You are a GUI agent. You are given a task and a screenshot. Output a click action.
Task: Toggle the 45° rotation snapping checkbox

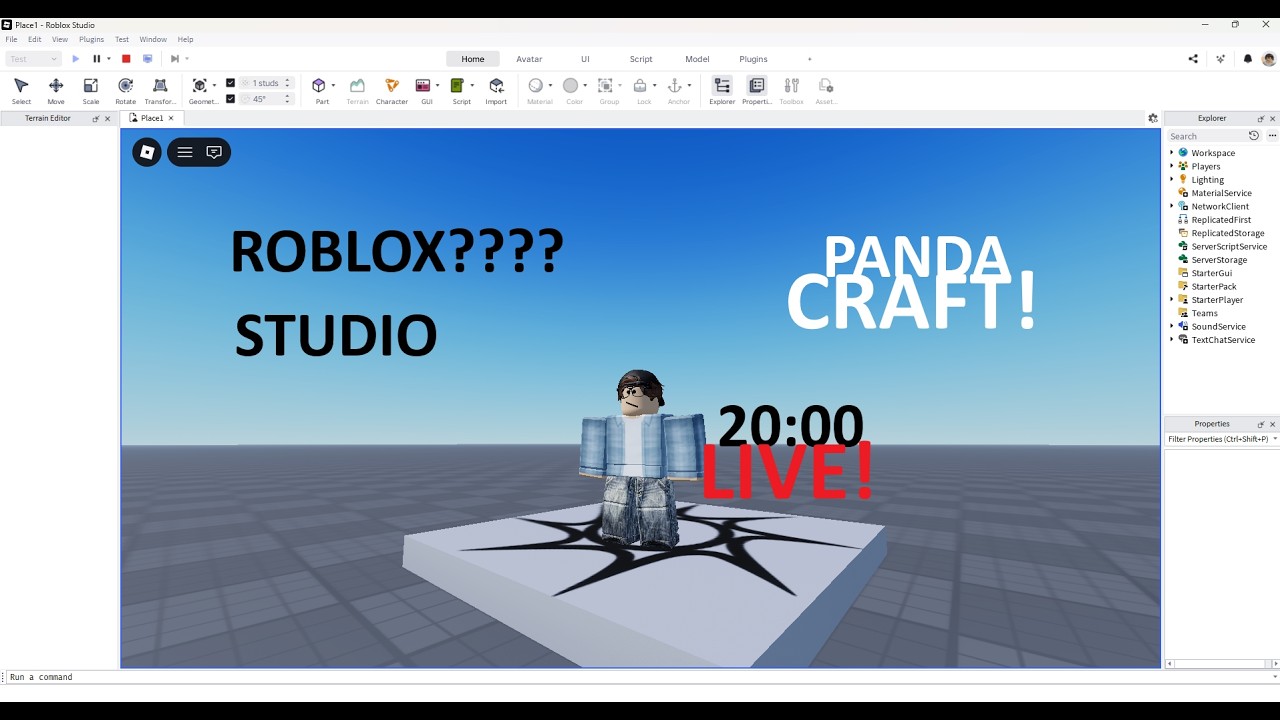(231, 99)
